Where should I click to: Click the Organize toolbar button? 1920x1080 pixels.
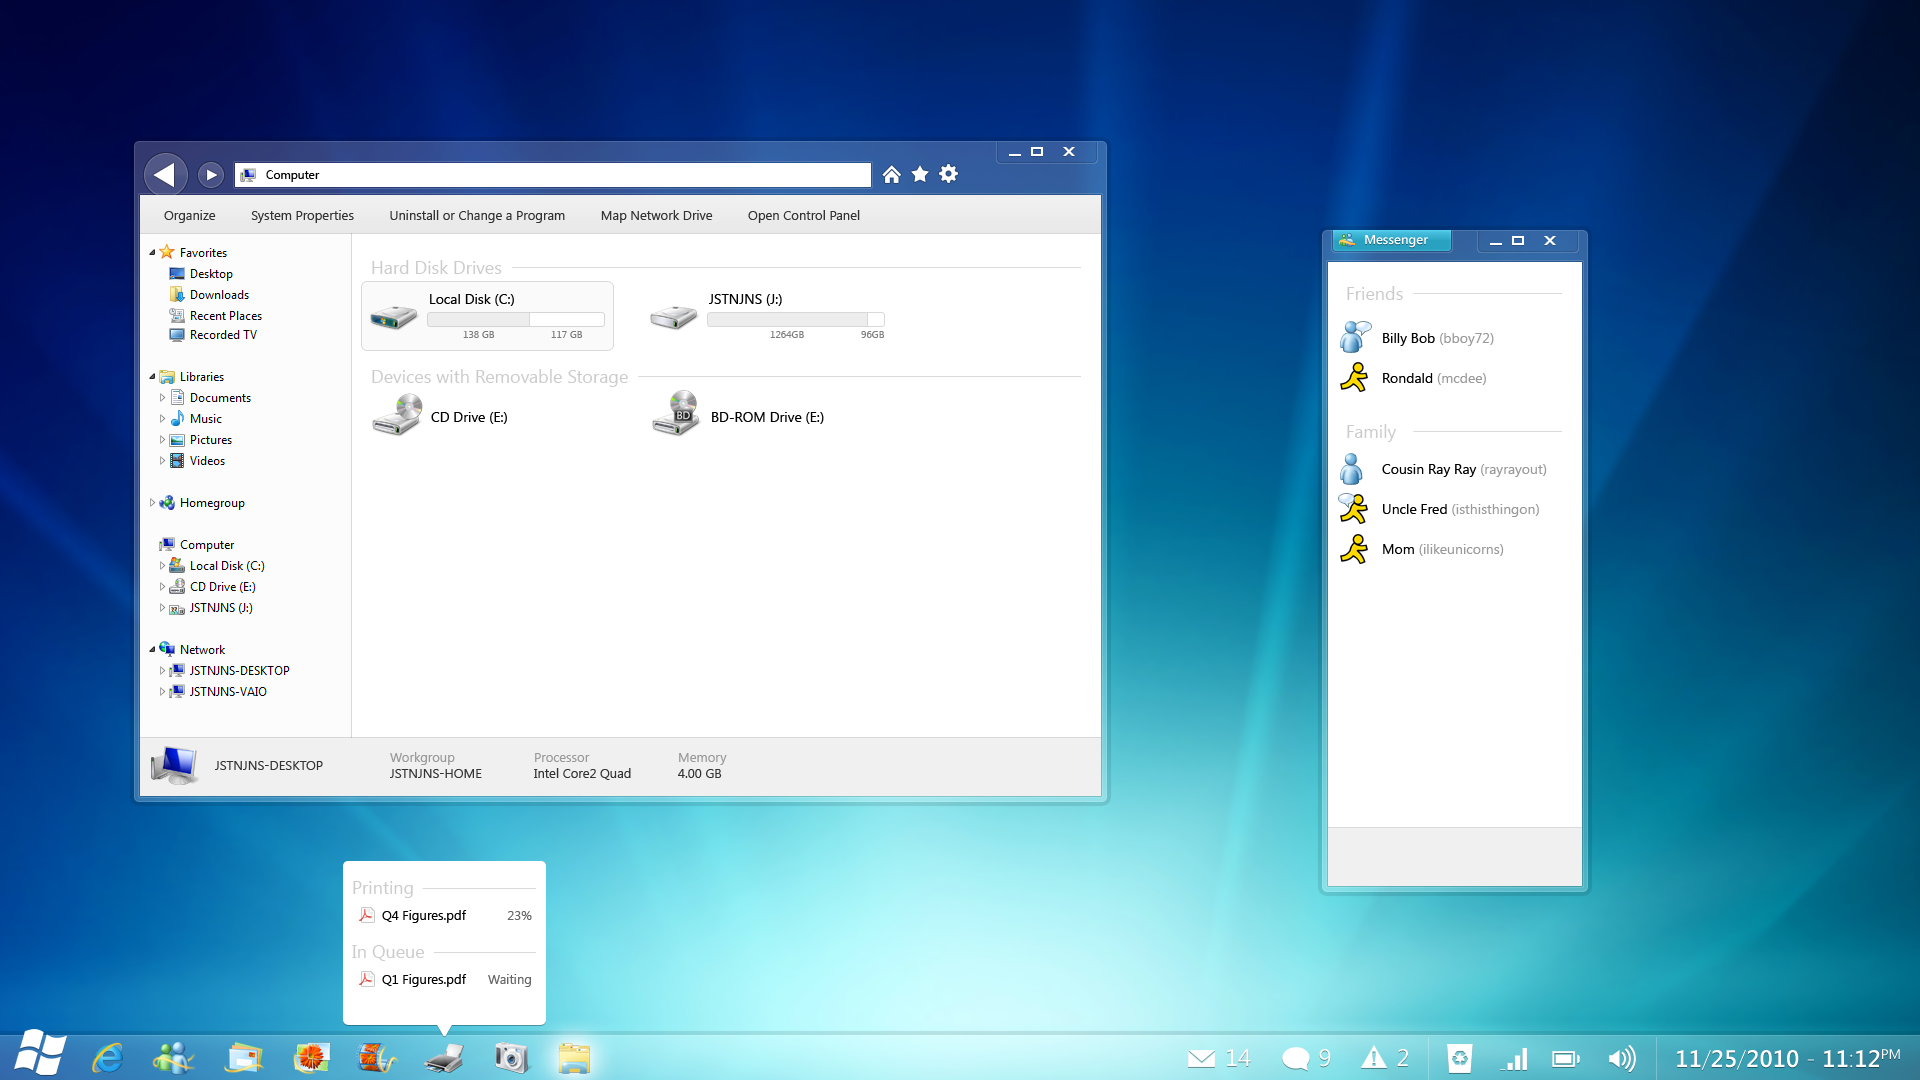[x=189, y=215]
